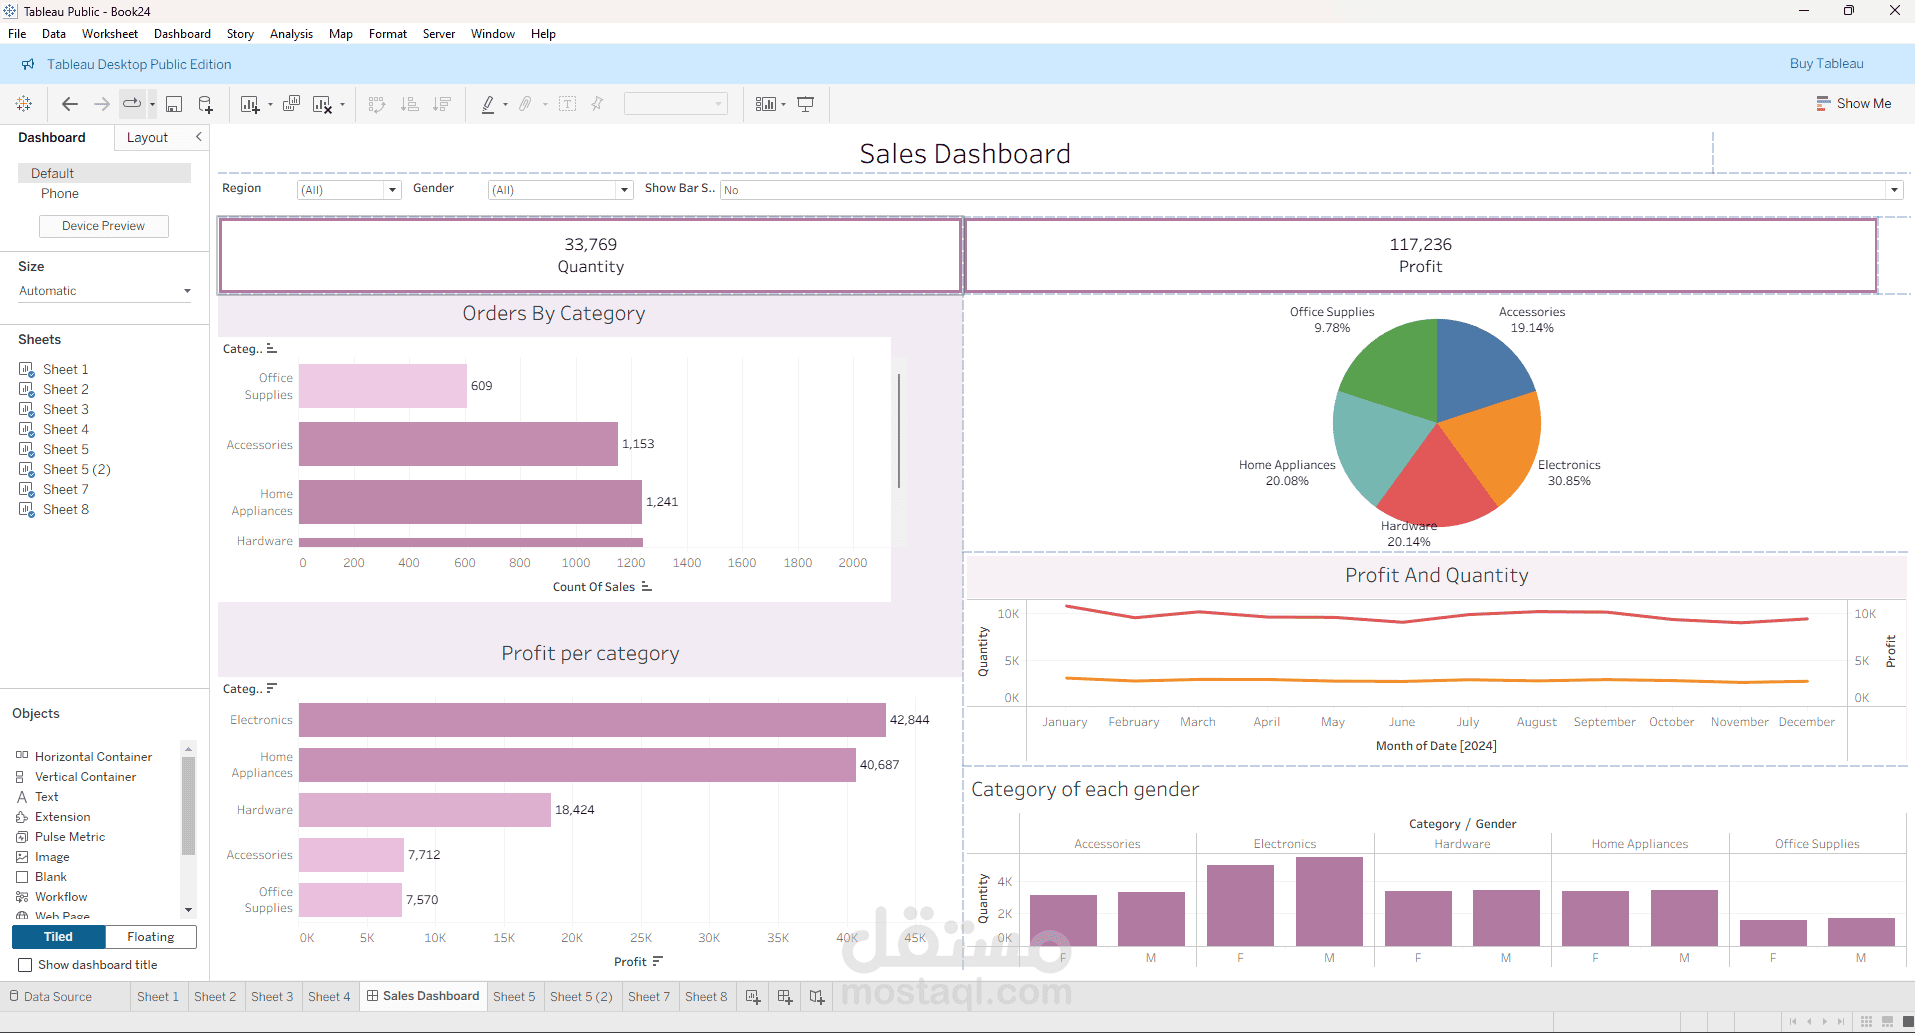The height and width of the screenshot is (1033, 1915).
Task: Click the New Worksheet toolbar icon
Action: click(x=250, y=104)
